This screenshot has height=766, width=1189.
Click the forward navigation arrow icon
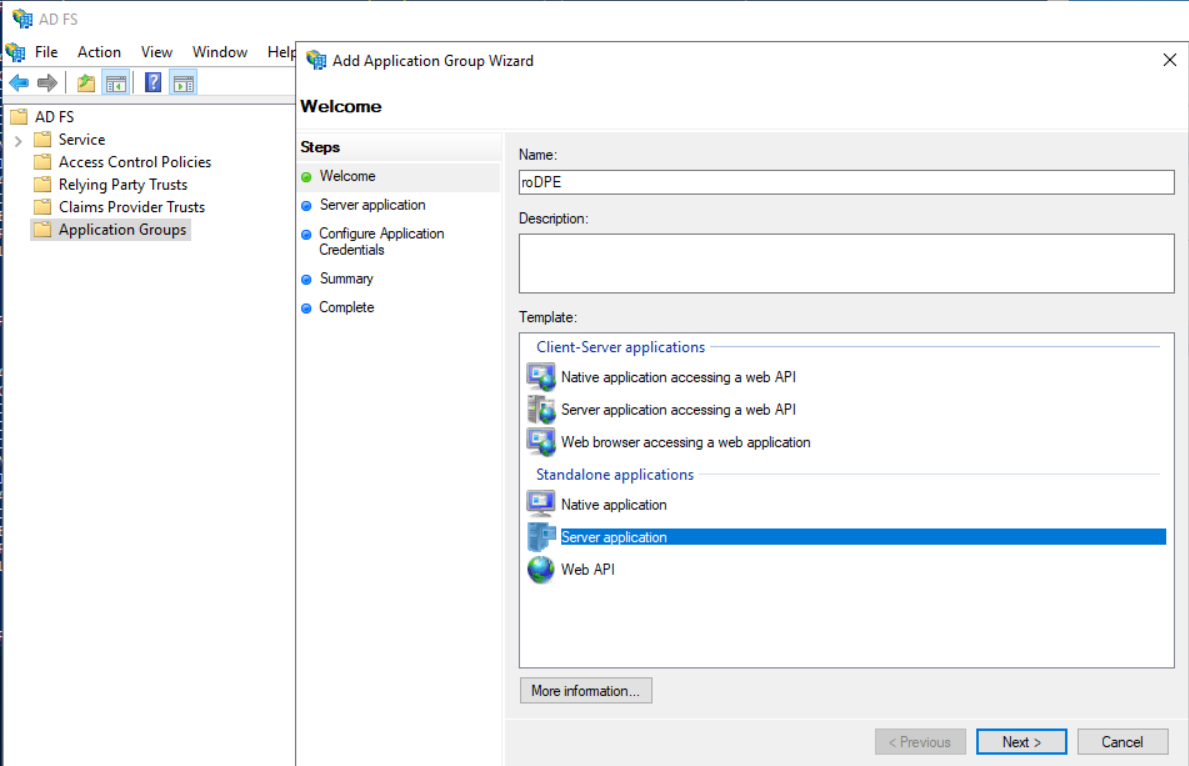pyautogui.click(x=46, y=82)
